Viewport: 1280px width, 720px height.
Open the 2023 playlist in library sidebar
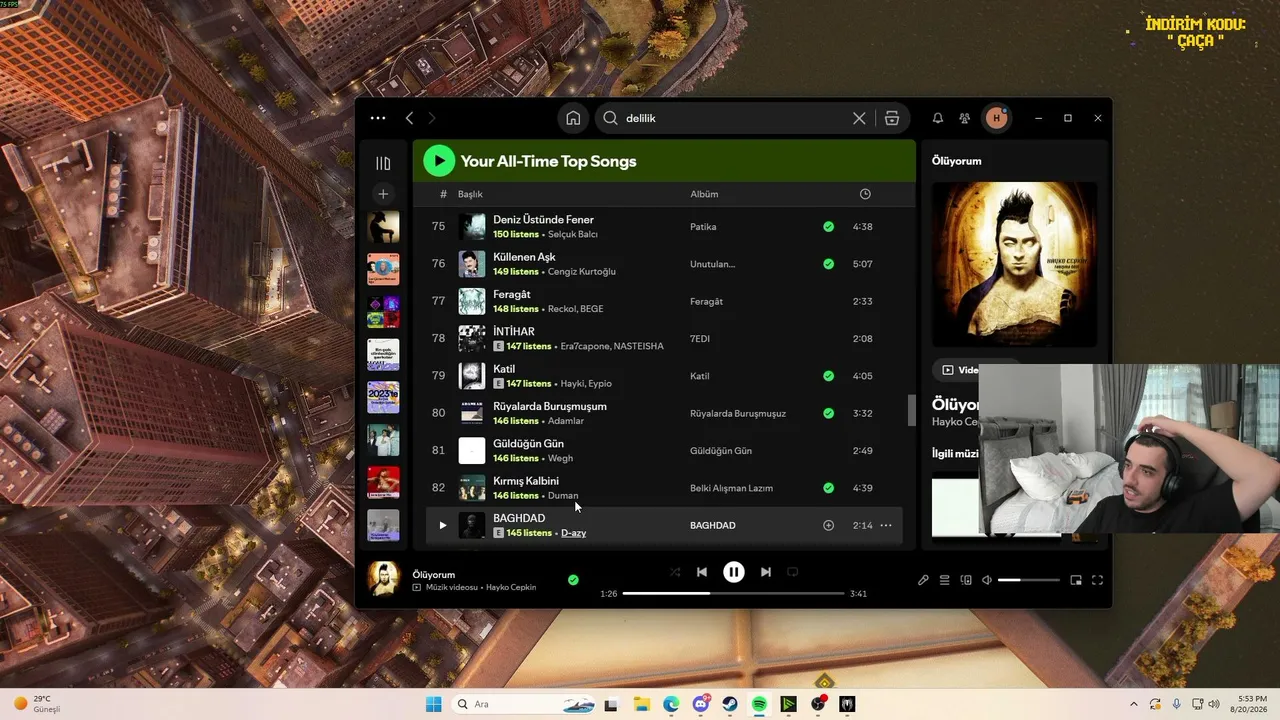click(383, 397)
